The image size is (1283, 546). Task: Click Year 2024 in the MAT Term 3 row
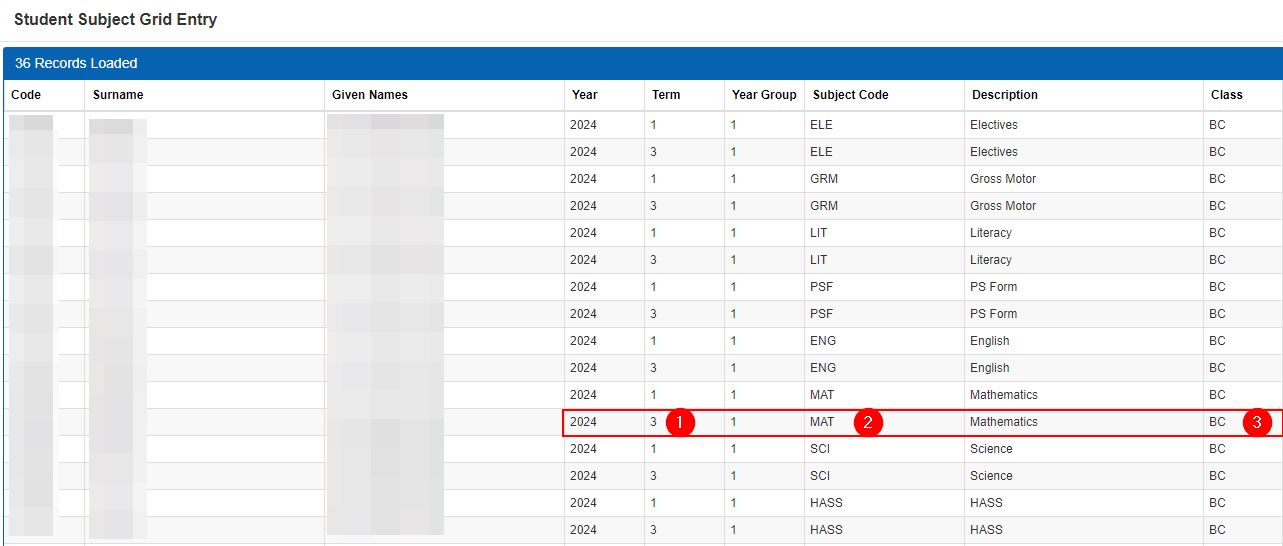pos(583,422)
